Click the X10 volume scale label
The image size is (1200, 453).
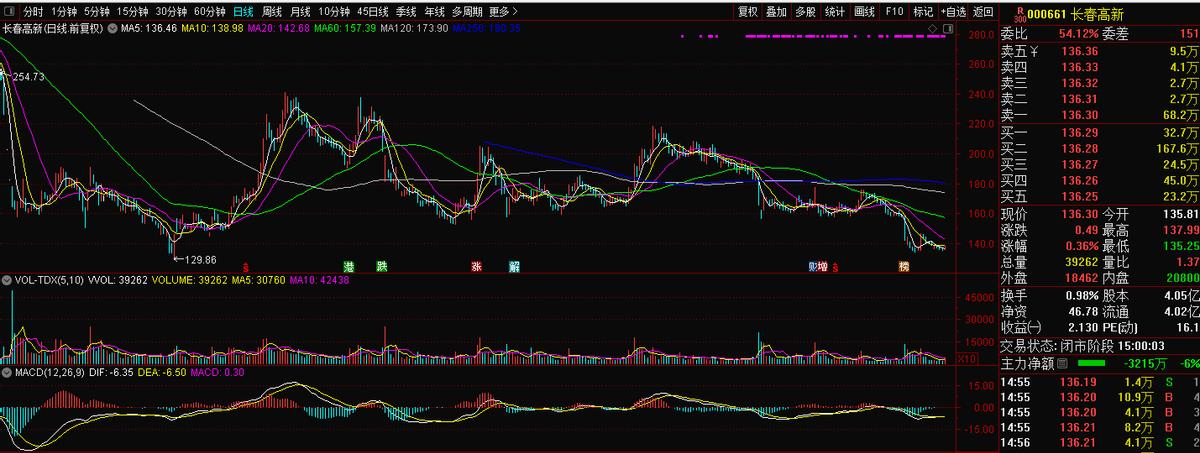tap(968, 358)
